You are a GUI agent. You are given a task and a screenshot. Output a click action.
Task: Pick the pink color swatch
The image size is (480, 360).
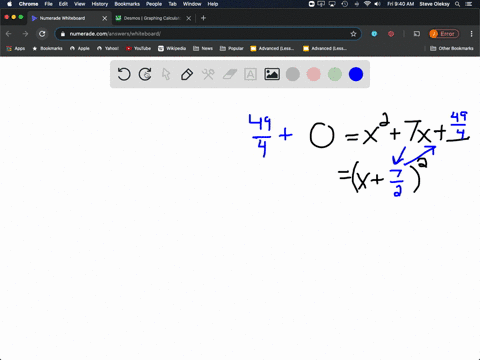(314, 74)
